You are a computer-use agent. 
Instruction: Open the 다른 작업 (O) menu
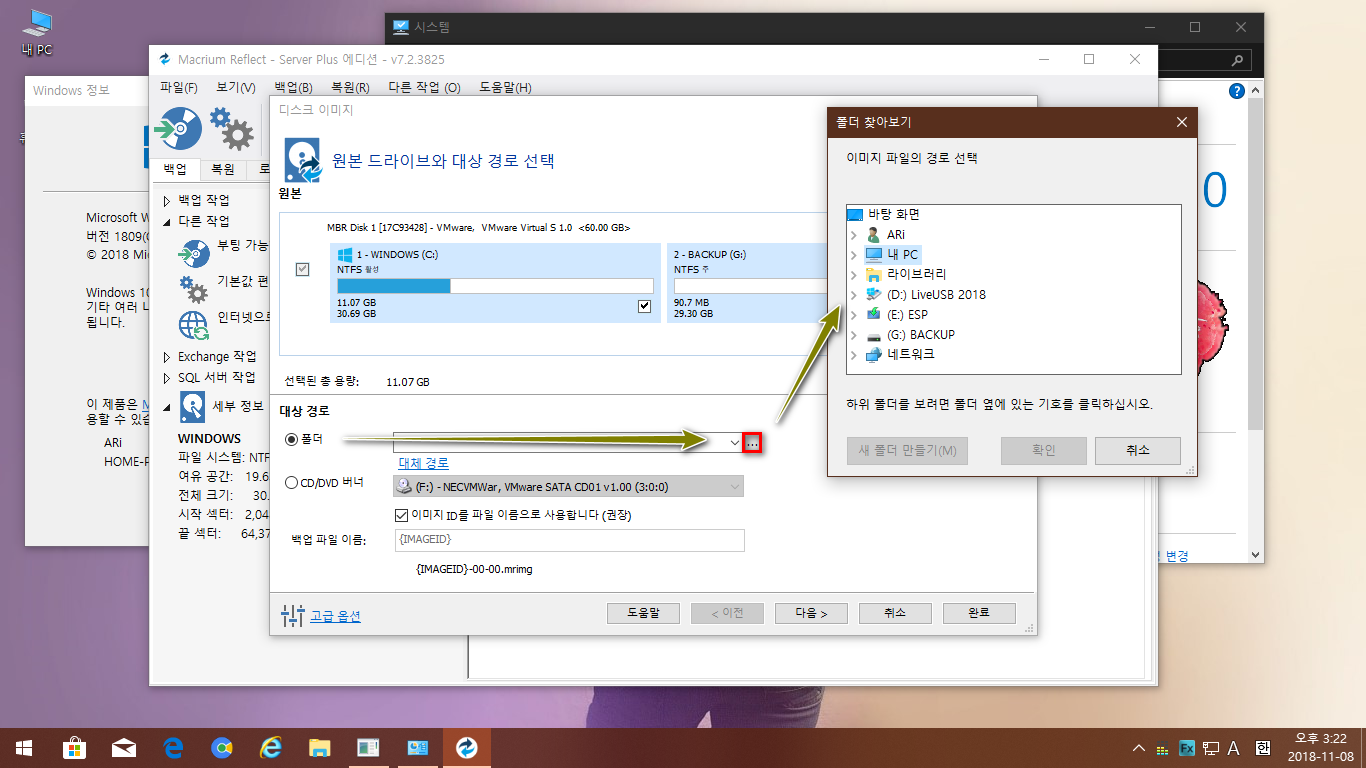(424, 88)
